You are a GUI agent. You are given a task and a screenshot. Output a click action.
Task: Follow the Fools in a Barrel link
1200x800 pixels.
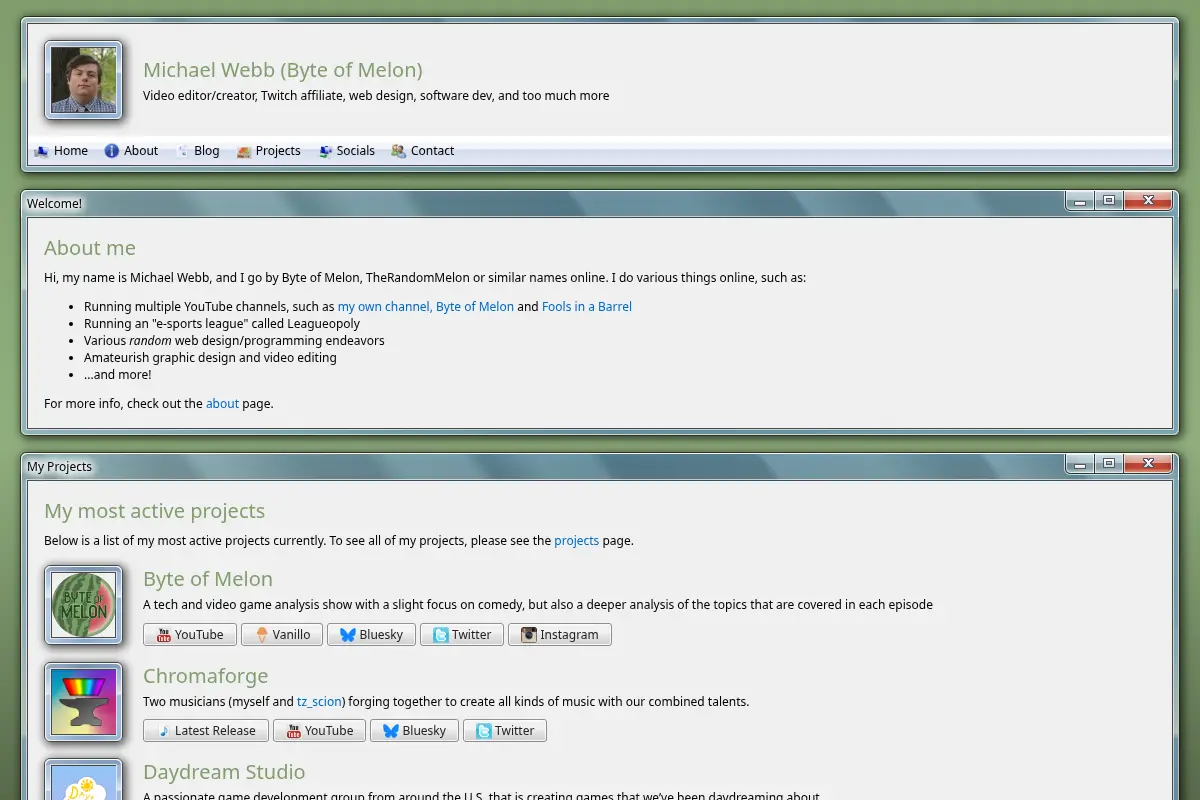click(x=587, y=307)
